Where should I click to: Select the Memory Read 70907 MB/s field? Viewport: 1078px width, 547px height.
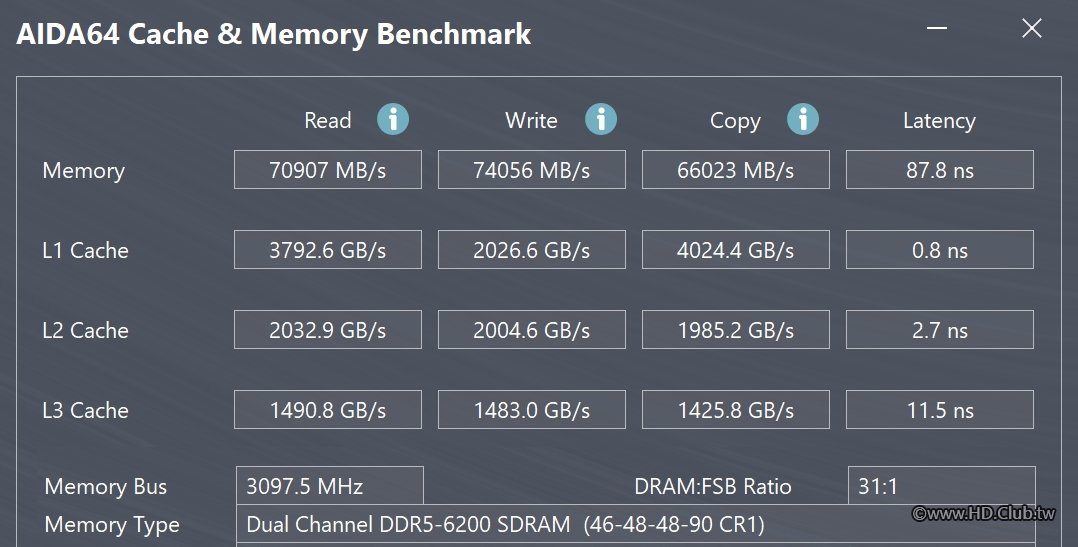tap(328, 170)
